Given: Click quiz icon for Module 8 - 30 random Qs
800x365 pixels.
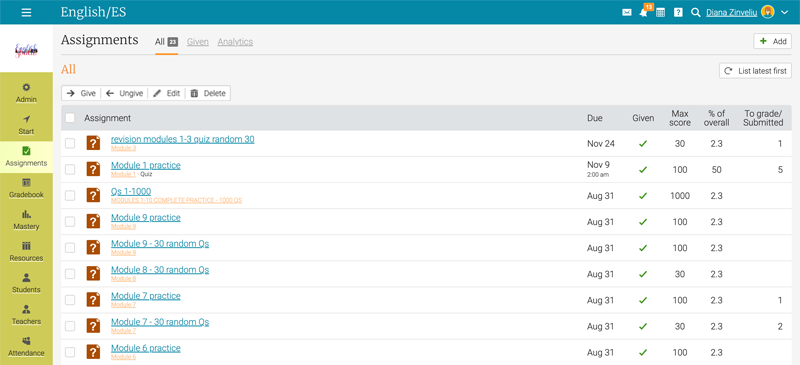Looking at the screenshot, I should point(93,274).
